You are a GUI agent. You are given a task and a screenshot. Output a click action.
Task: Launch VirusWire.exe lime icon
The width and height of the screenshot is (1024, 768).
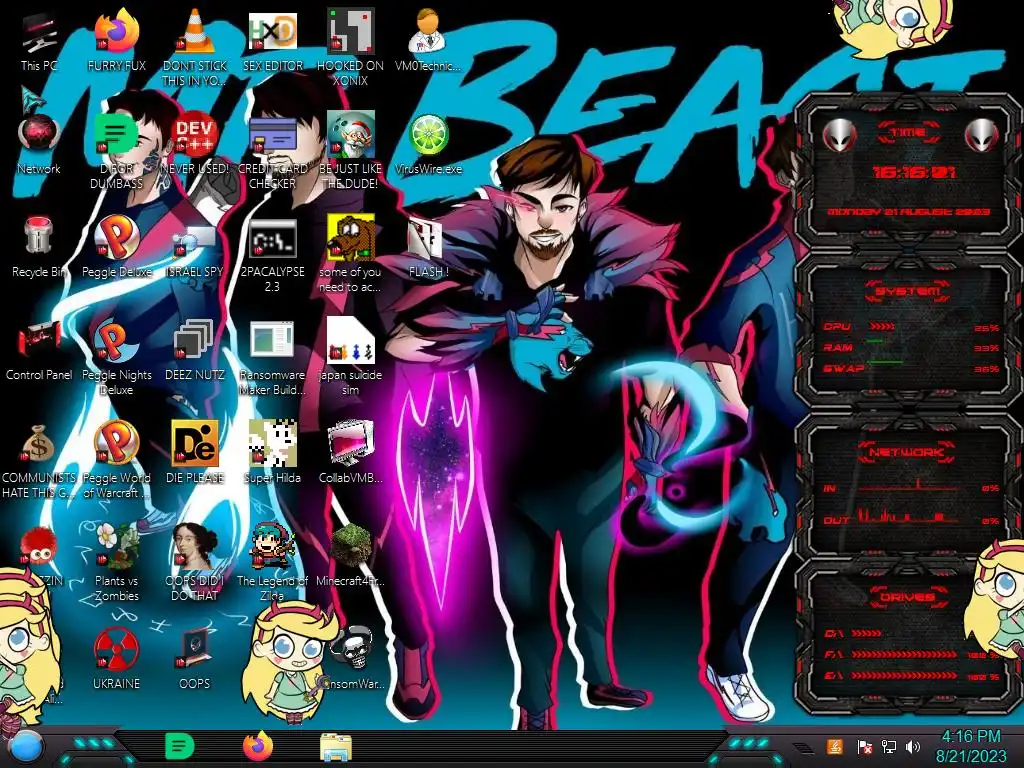(428, 136)
